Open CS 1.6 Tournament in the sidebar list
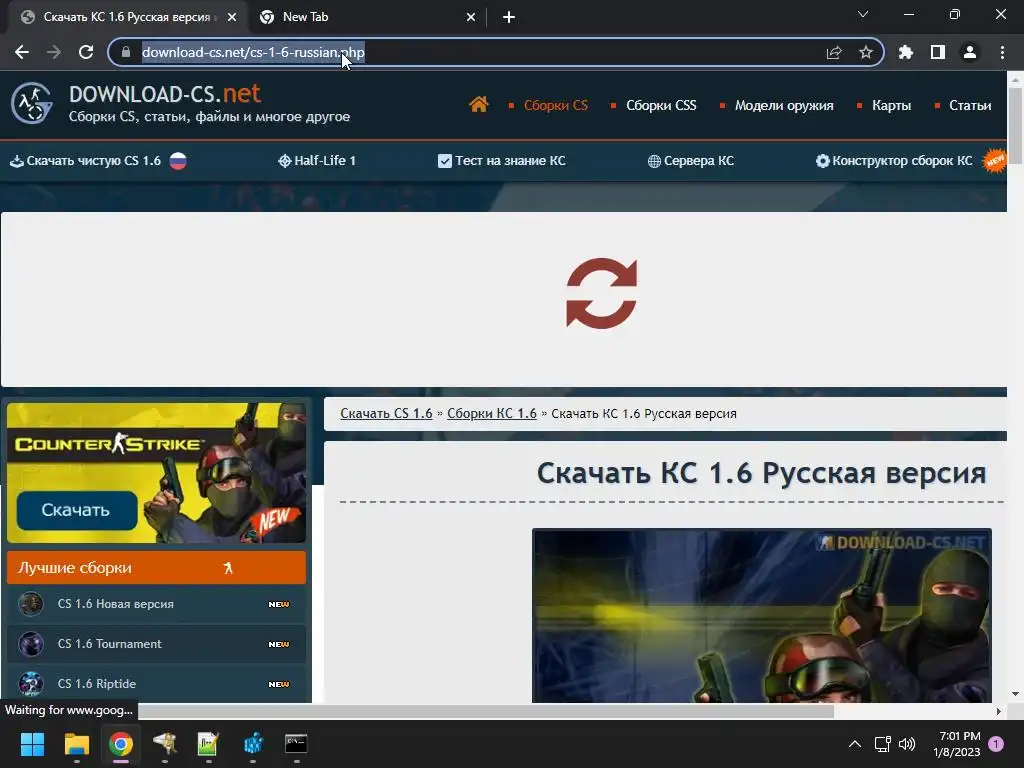This screenshot has height=768, width=1024. point(156,644)
